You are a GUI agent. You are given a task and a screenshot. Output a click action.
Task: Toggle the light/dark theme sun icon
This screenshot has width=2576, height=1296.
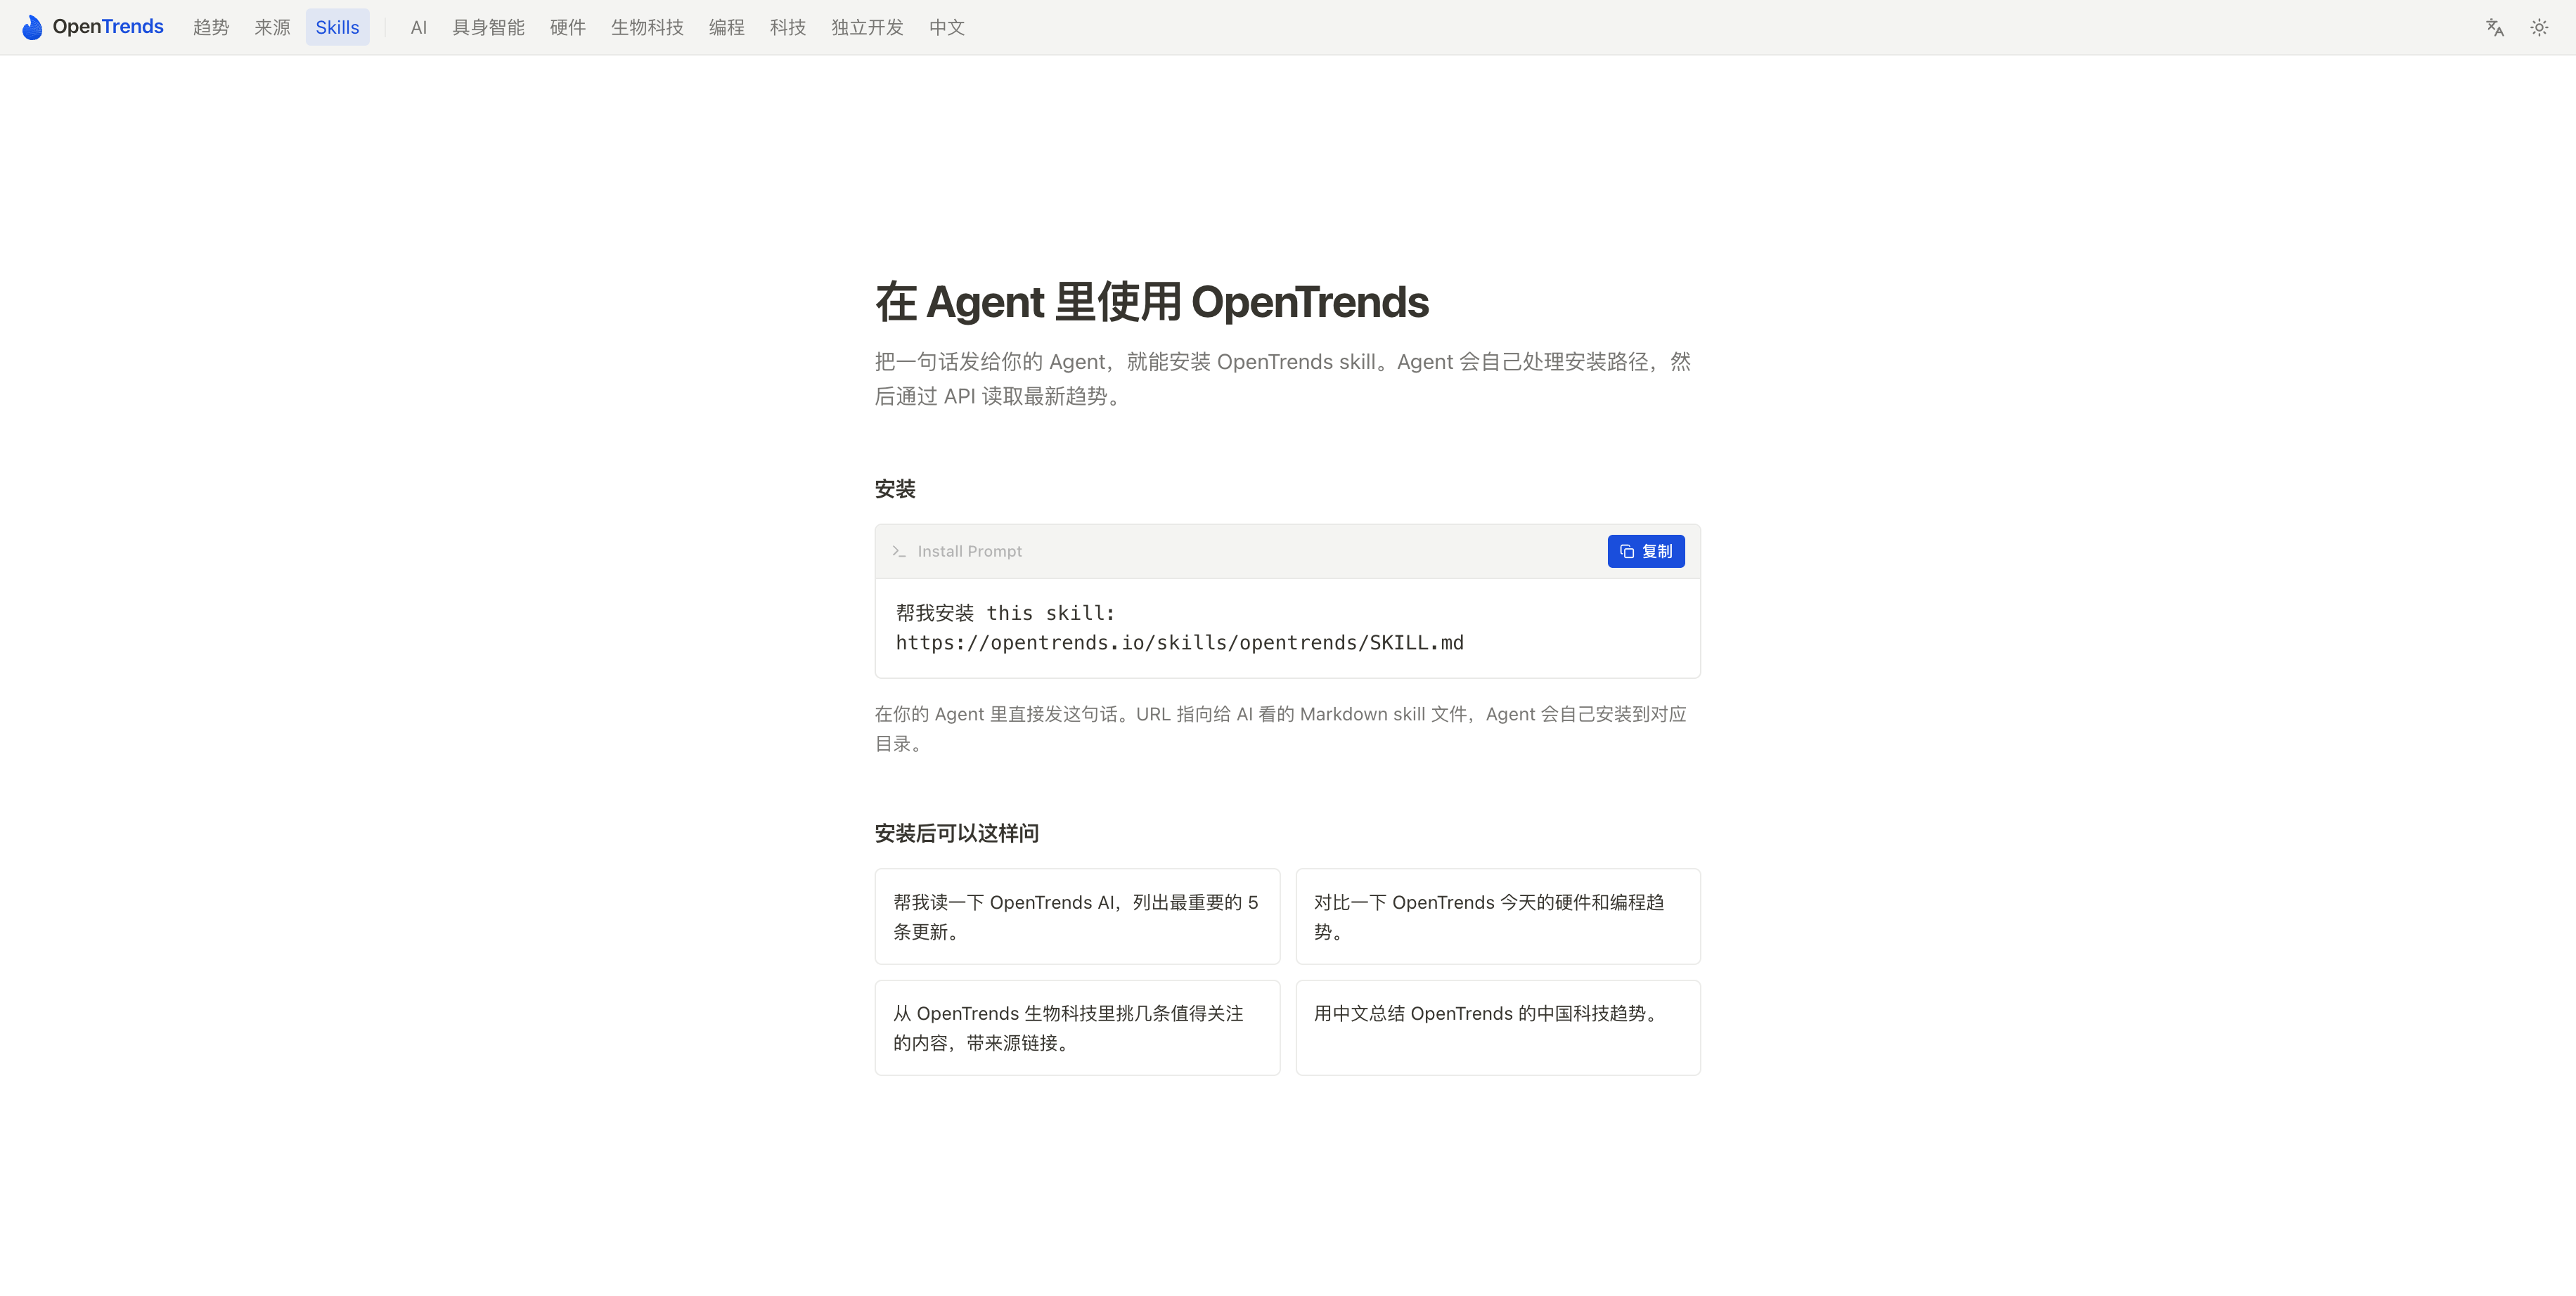click(x=2539, y=27)
